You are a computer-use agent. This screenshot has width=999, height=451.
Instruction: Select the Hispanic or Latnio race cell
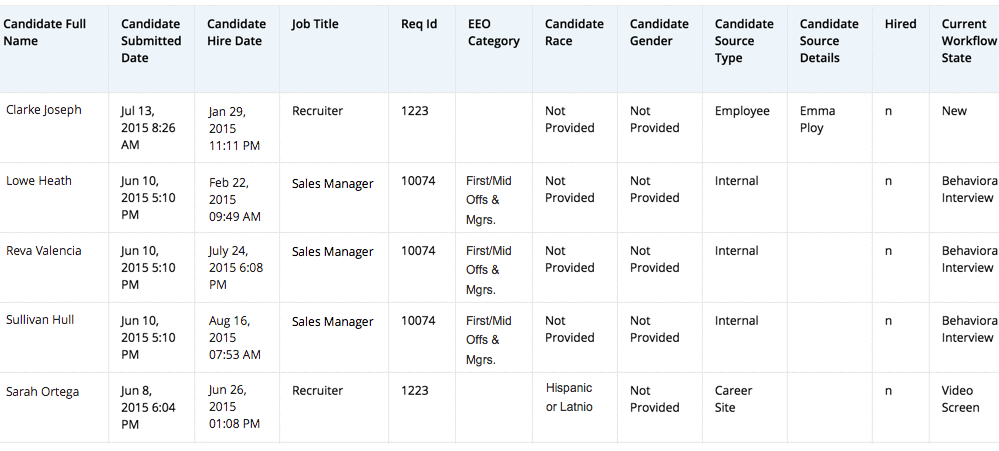[x=569, y=397]
